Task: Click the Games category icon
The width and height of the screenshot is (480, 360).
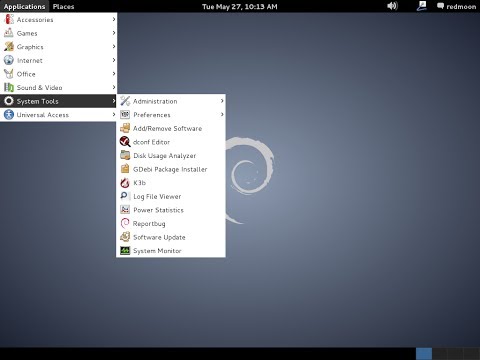Action: [9, 33]
